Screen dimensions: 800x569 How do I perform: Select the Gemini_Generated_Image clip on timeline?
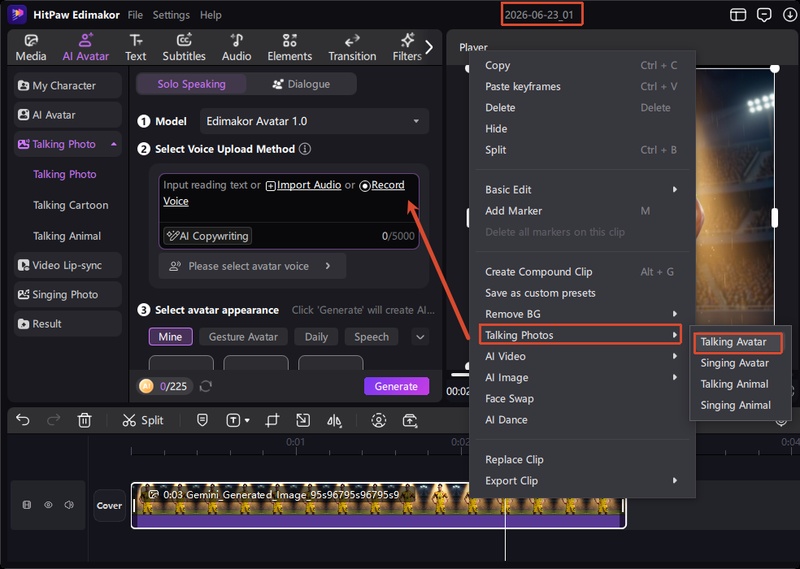coord(378,505)
